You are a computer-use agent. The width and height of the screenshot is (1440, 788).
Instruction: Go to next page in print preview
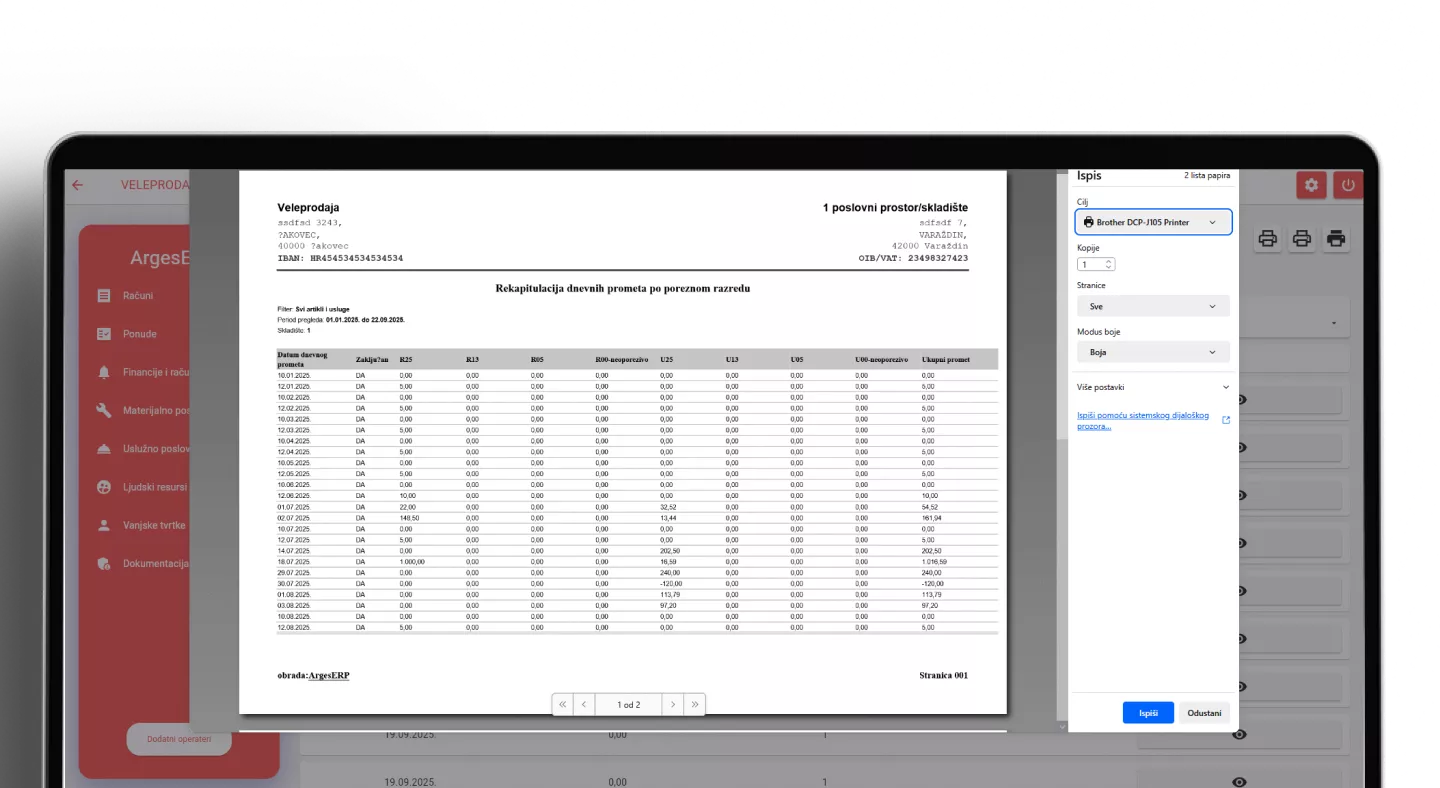[x=673, y=705]
